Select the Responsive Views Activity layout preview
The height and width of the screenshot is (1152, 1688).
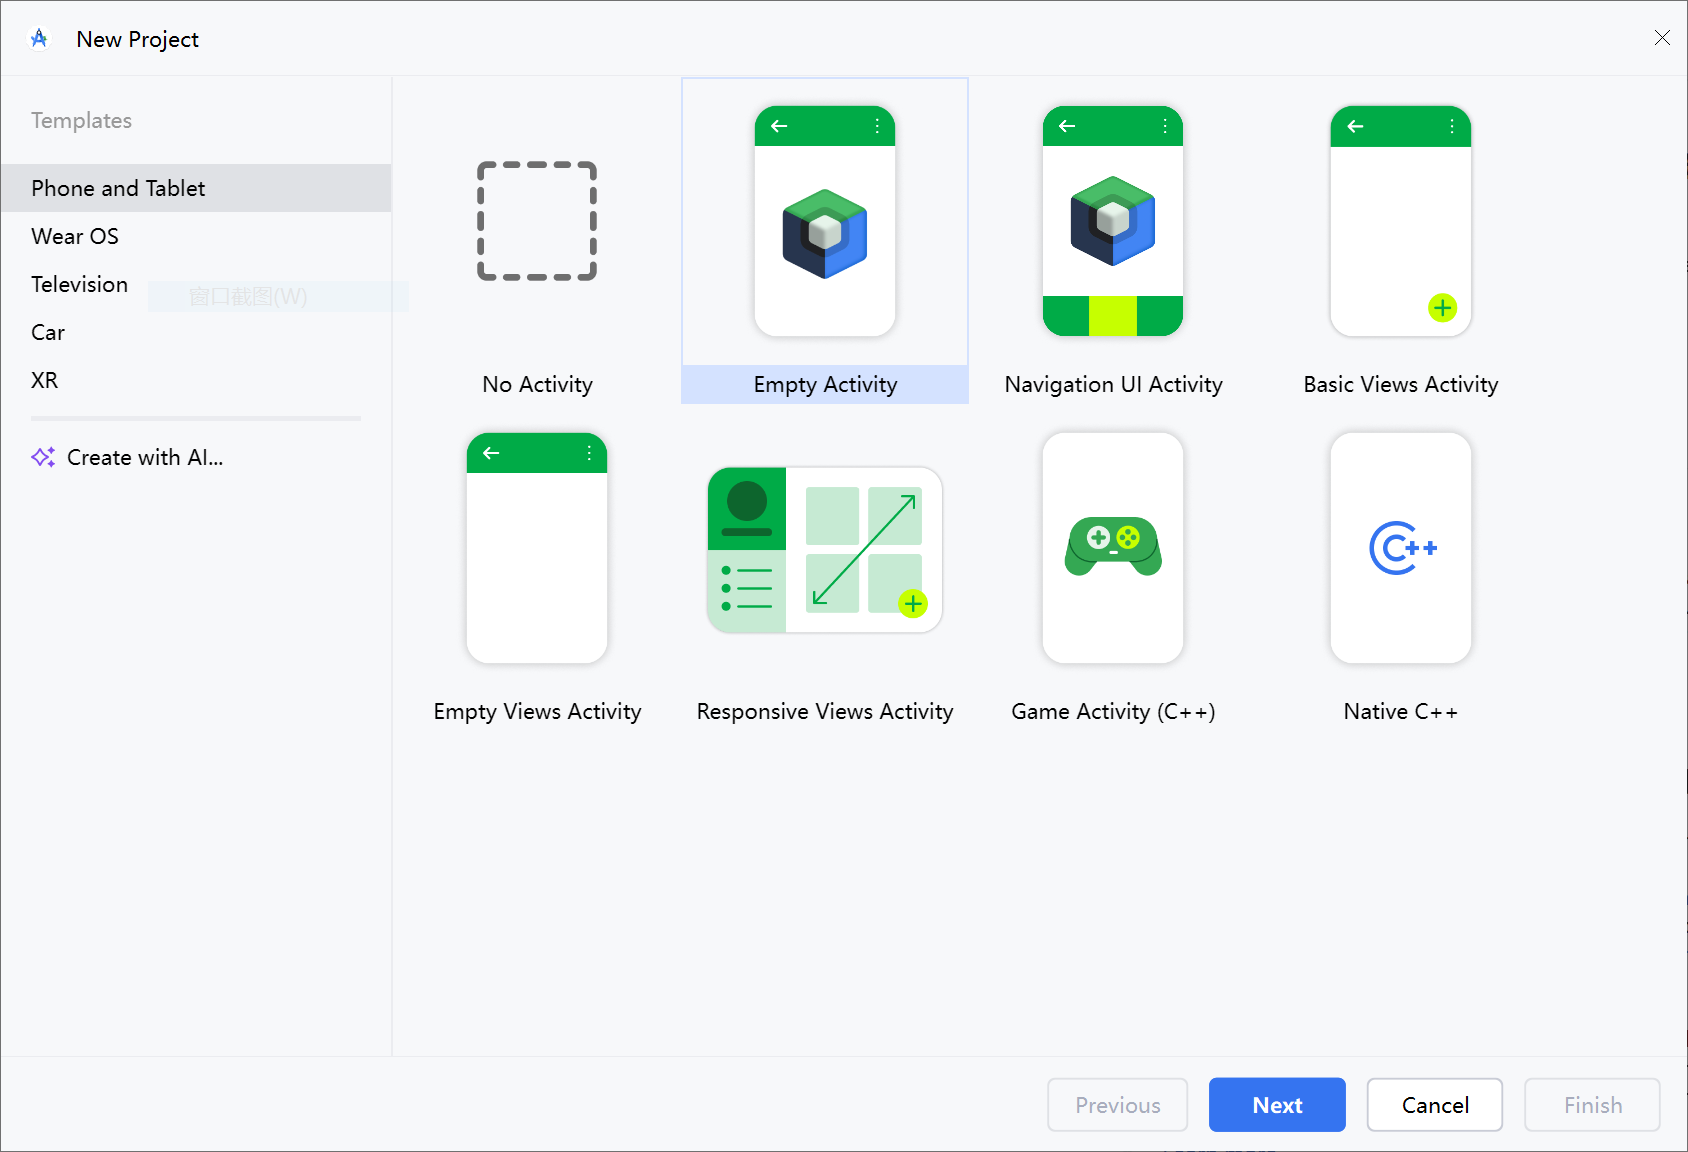825,550
